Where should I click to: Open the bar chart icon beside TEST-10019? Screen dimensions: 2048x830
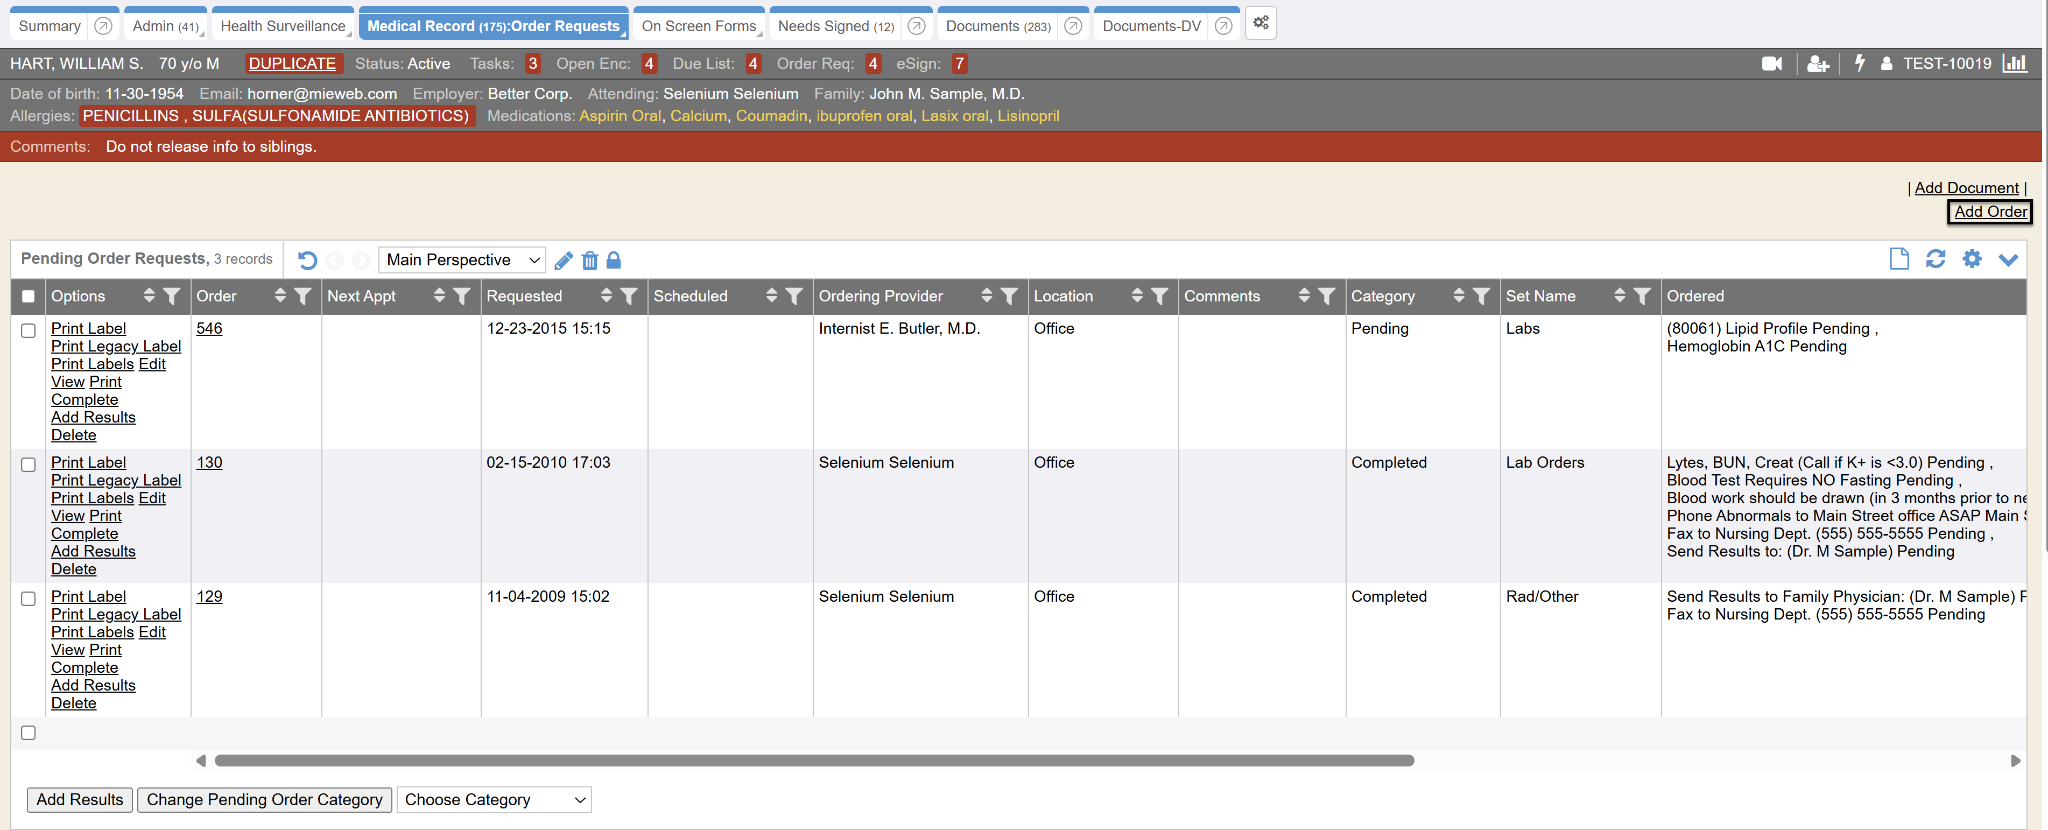(2015, 63)
